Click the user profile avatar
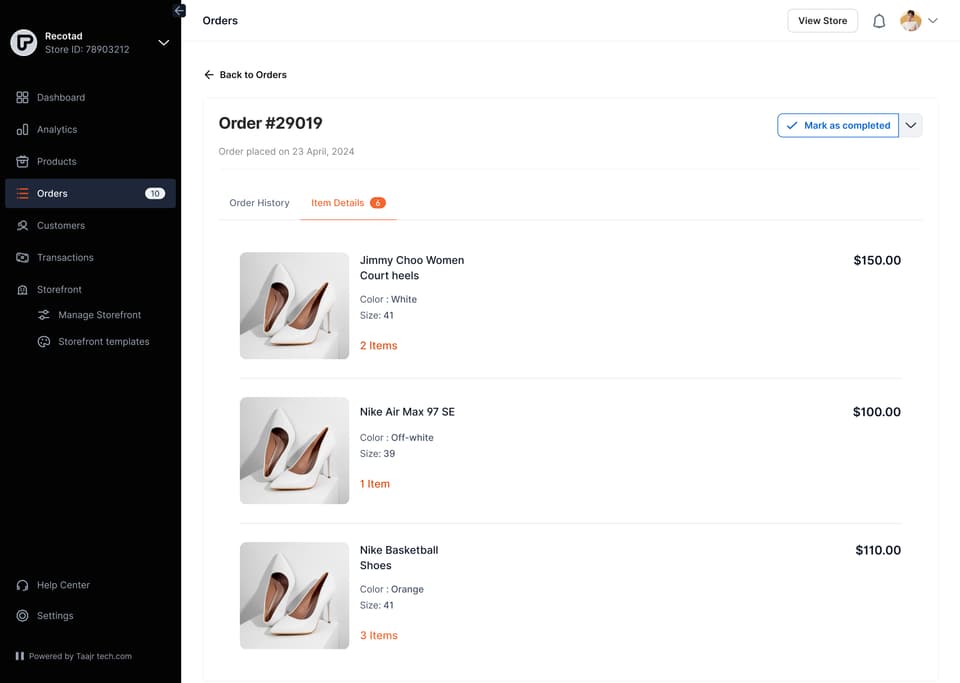Screen dimensions: 960x683 (x=910, y=21)
